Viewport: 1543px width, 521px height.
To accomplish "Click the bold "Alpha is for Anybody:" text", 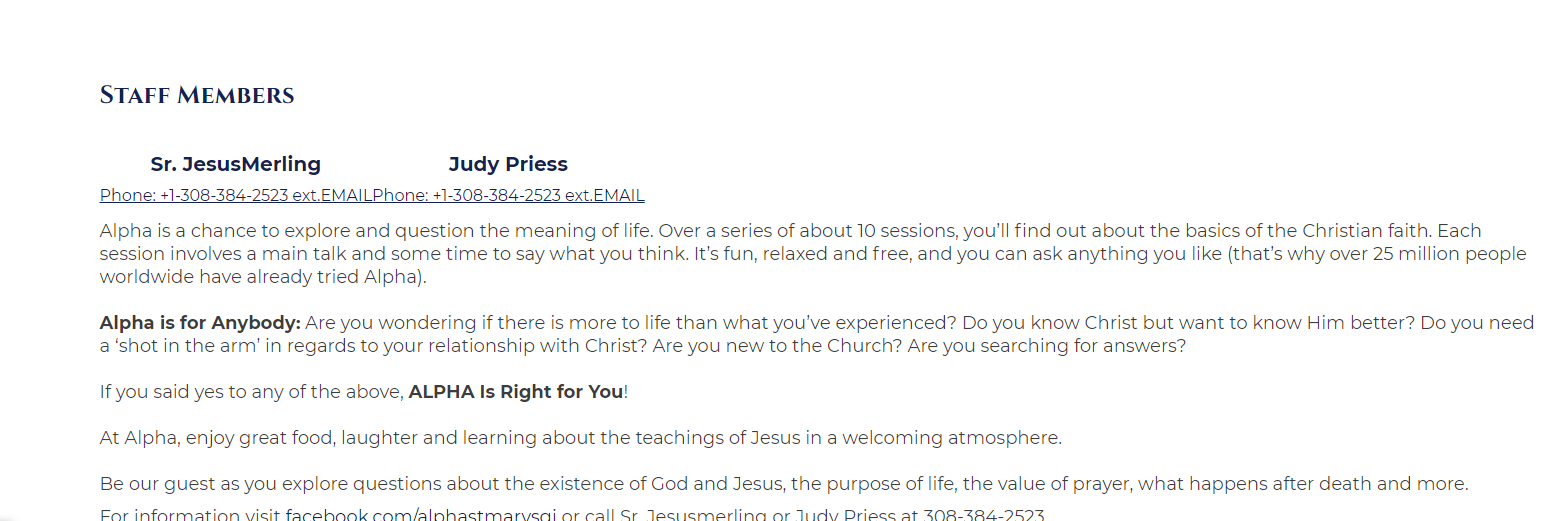I will (x=200, y=323).
